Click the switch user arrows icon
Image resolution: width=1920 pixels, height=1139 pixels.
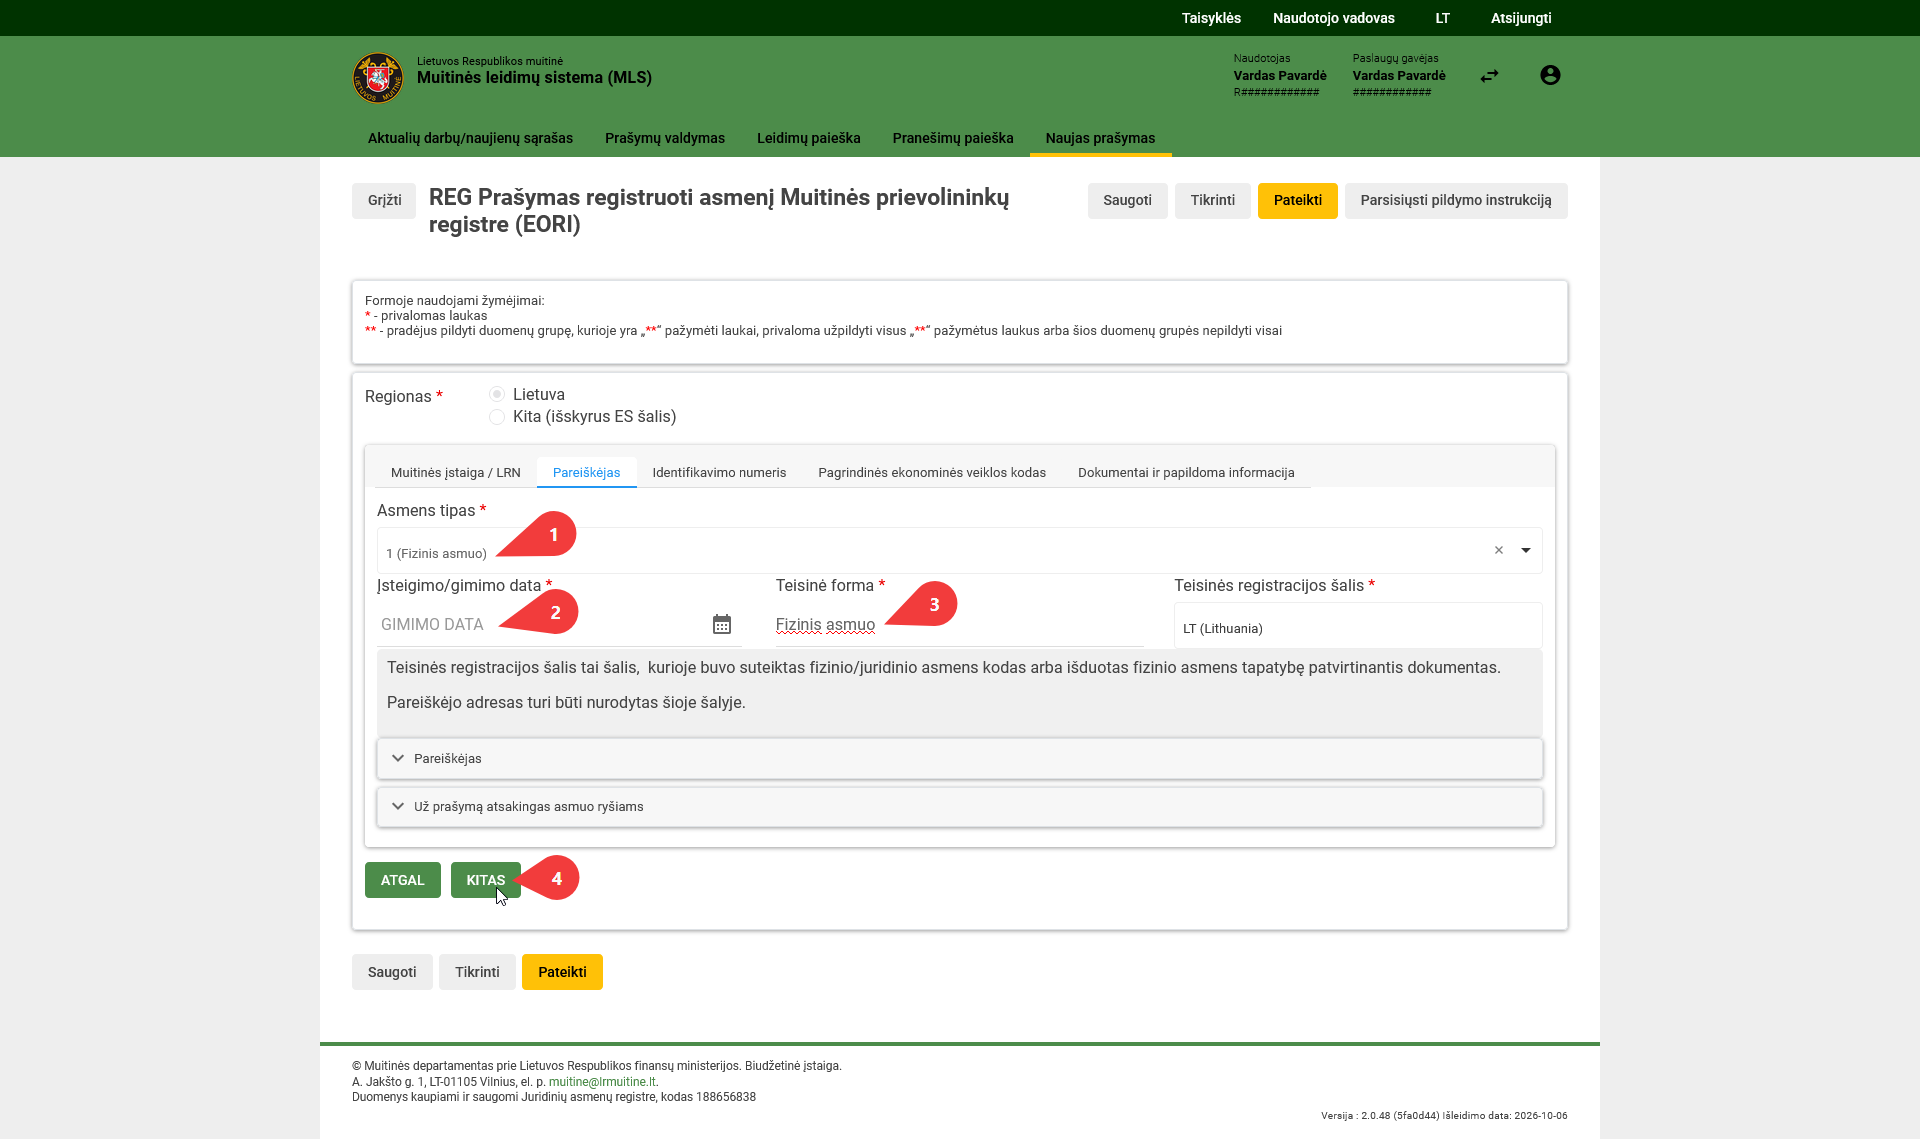click(1489, 76)
